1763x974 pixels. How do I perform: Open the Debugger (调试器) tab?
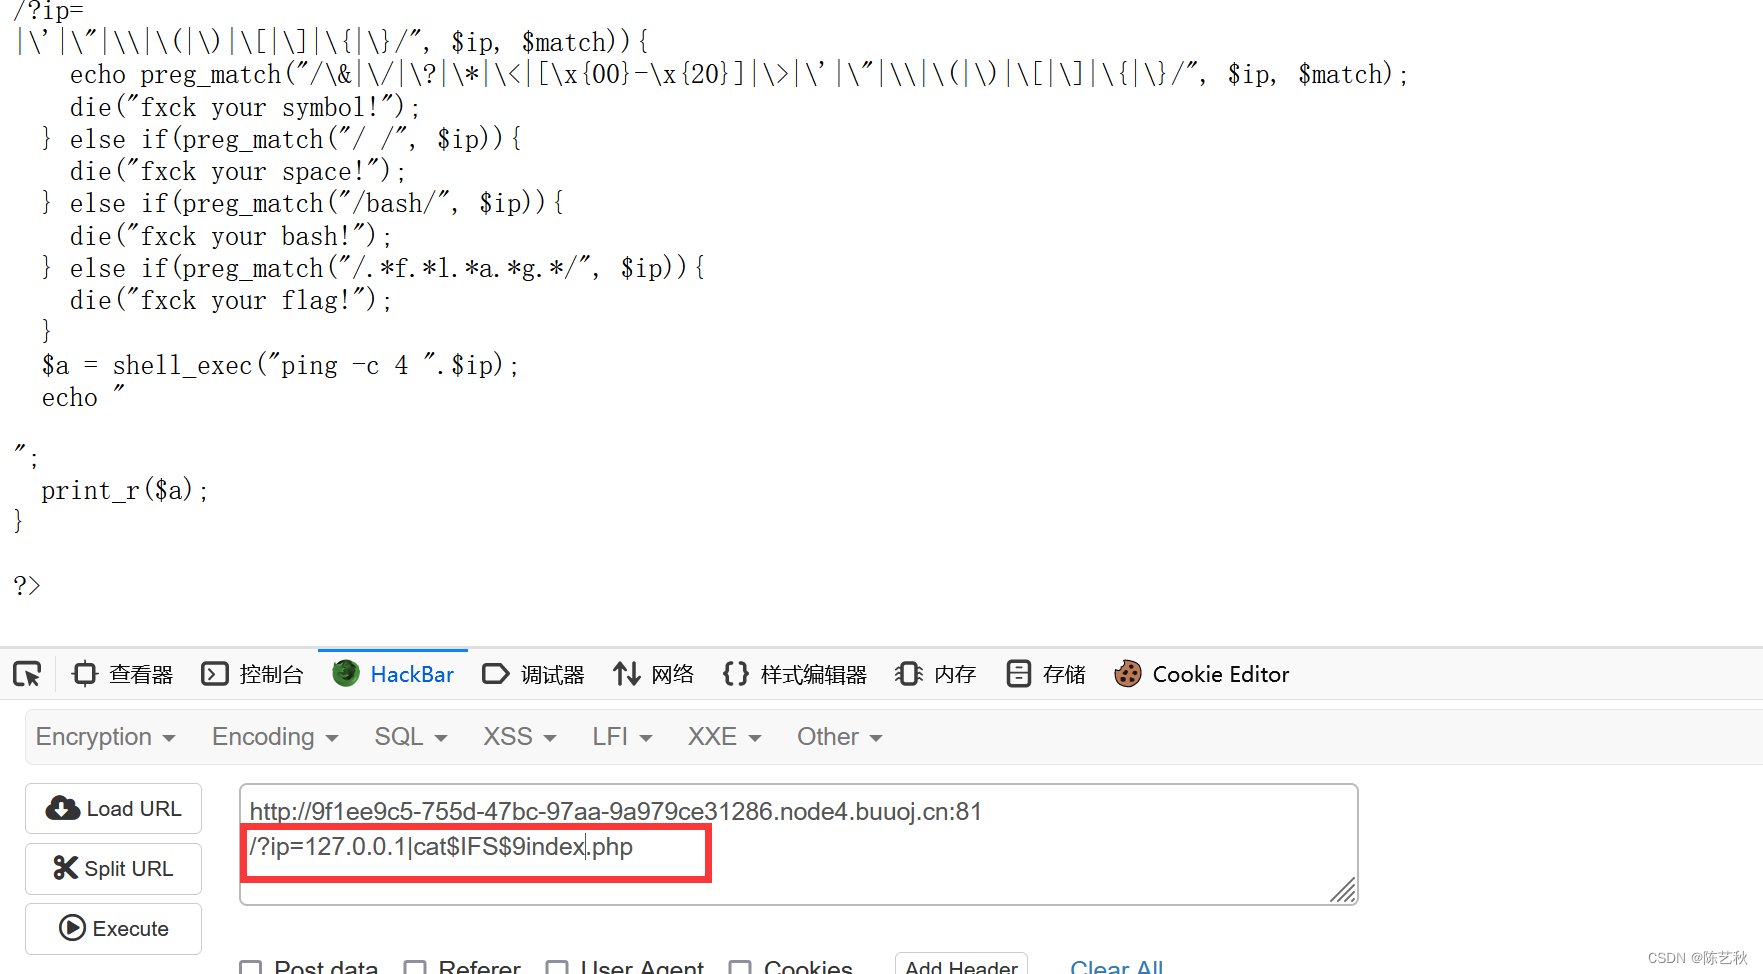533,674
